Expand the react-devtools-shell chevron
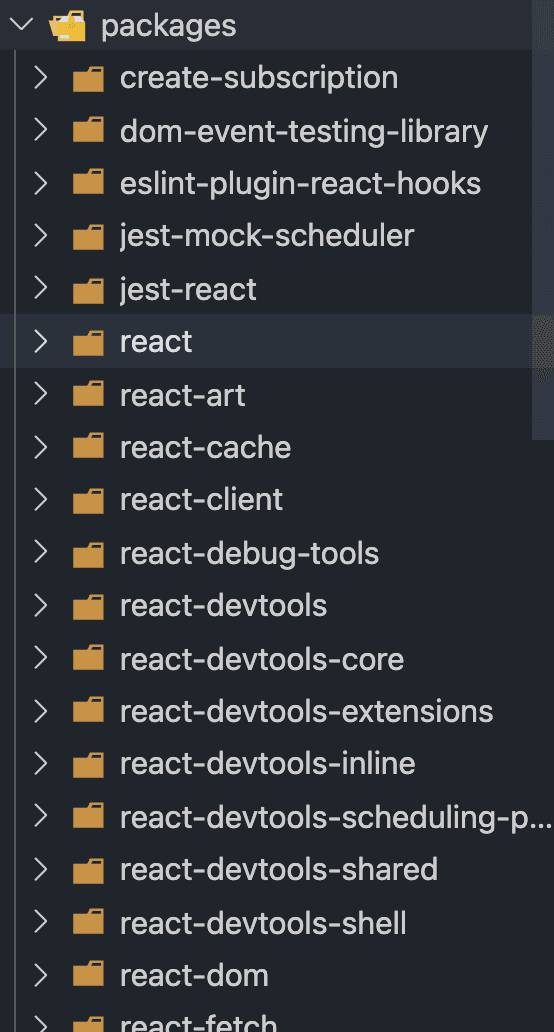The height and width of the screenshot is (1032, 554). 40,923
